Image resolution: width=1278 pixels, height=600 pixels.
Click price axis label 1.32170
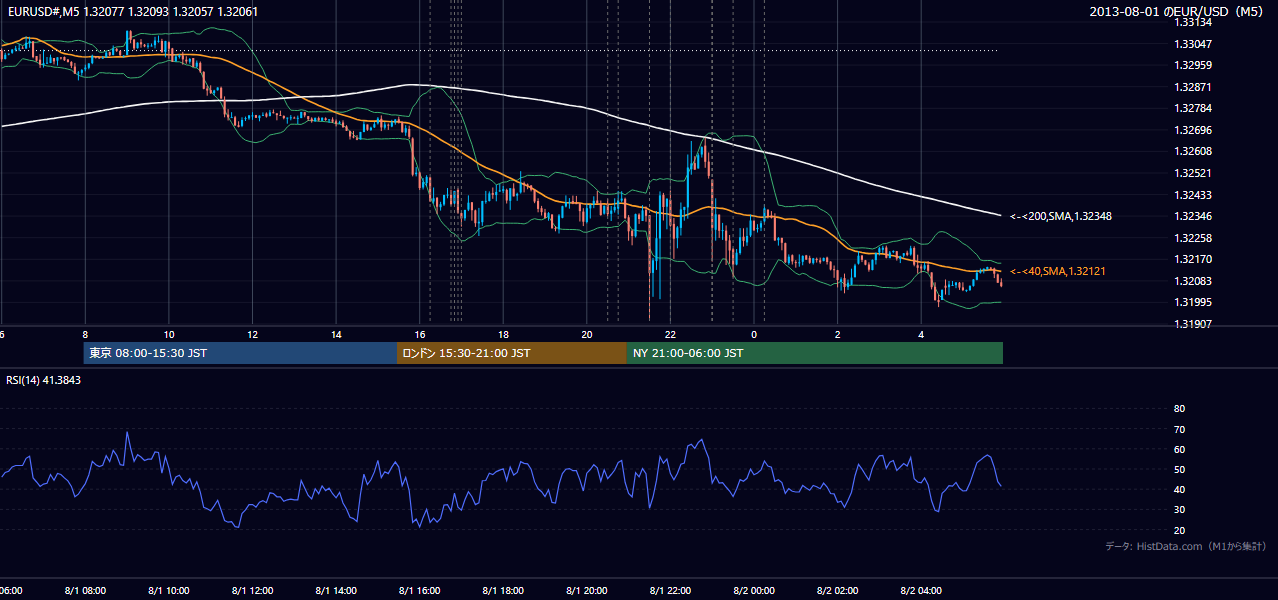coord(1193,260)
